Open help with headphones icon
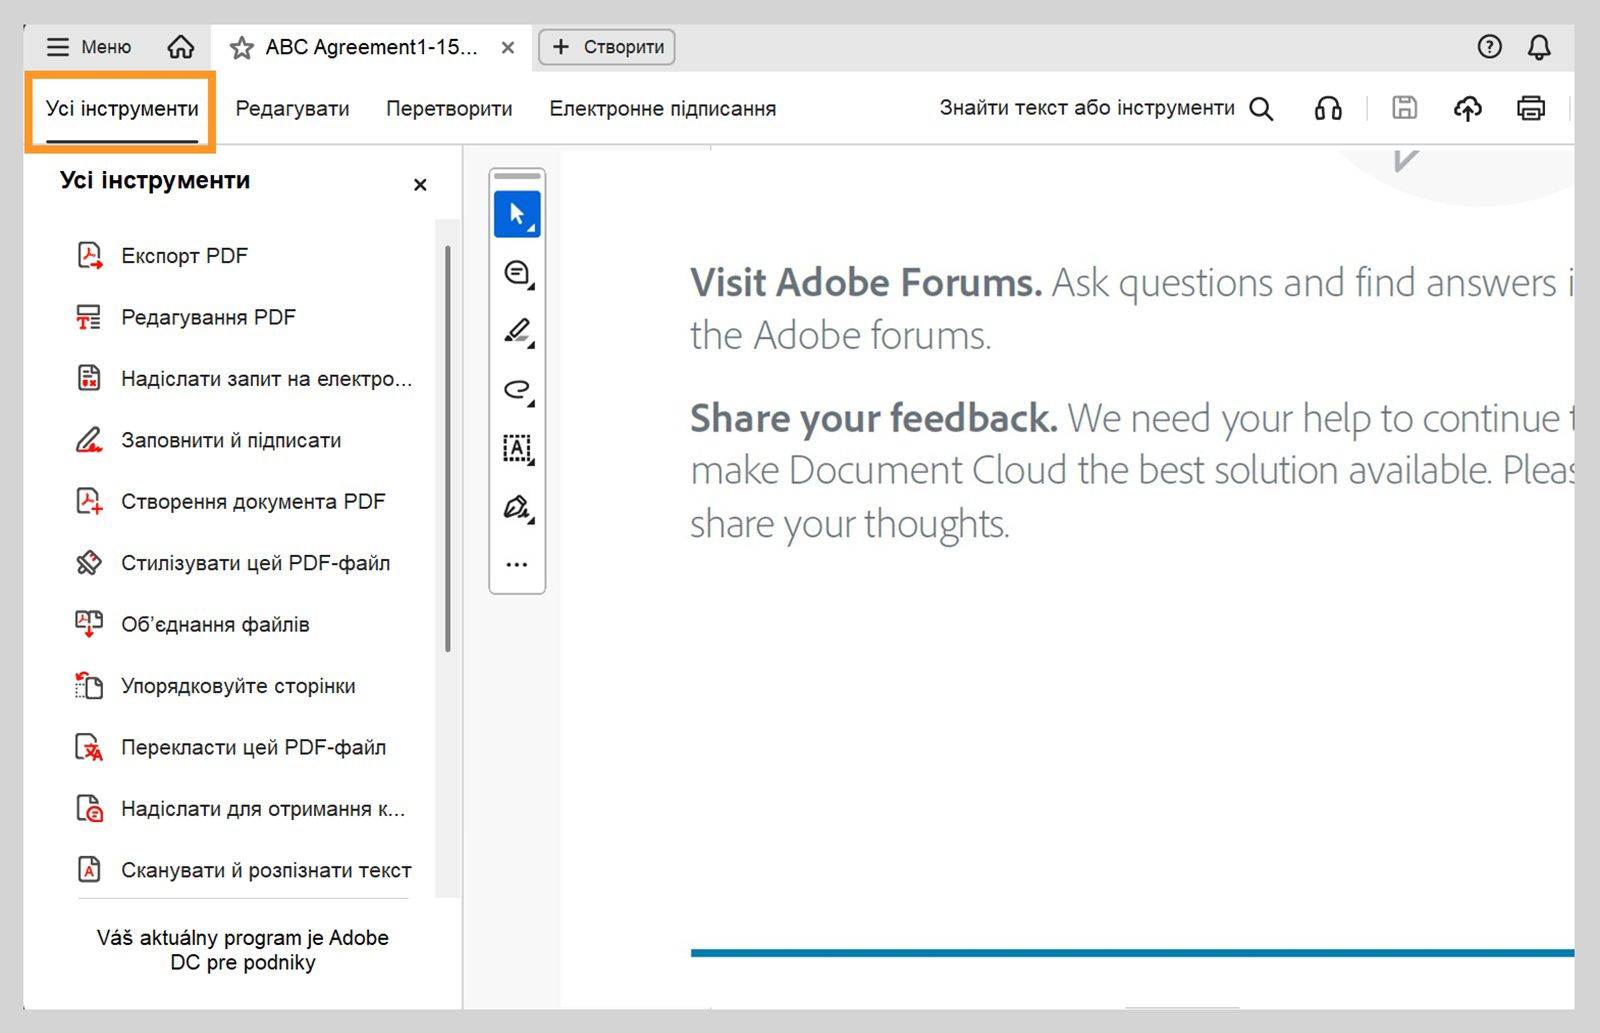 (1328, 108)
